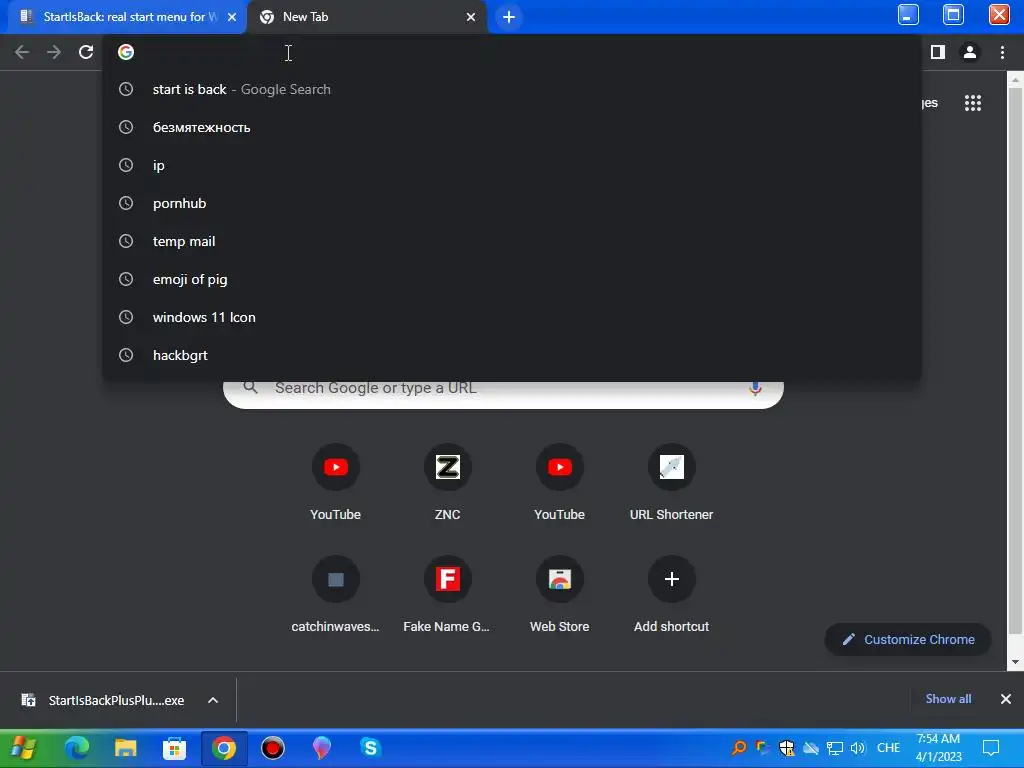Image resolution: width=1024 pixels, height=768 pixels.
Task: Choose 'start is back' search suggestion
Action: [x=511, y=89]
